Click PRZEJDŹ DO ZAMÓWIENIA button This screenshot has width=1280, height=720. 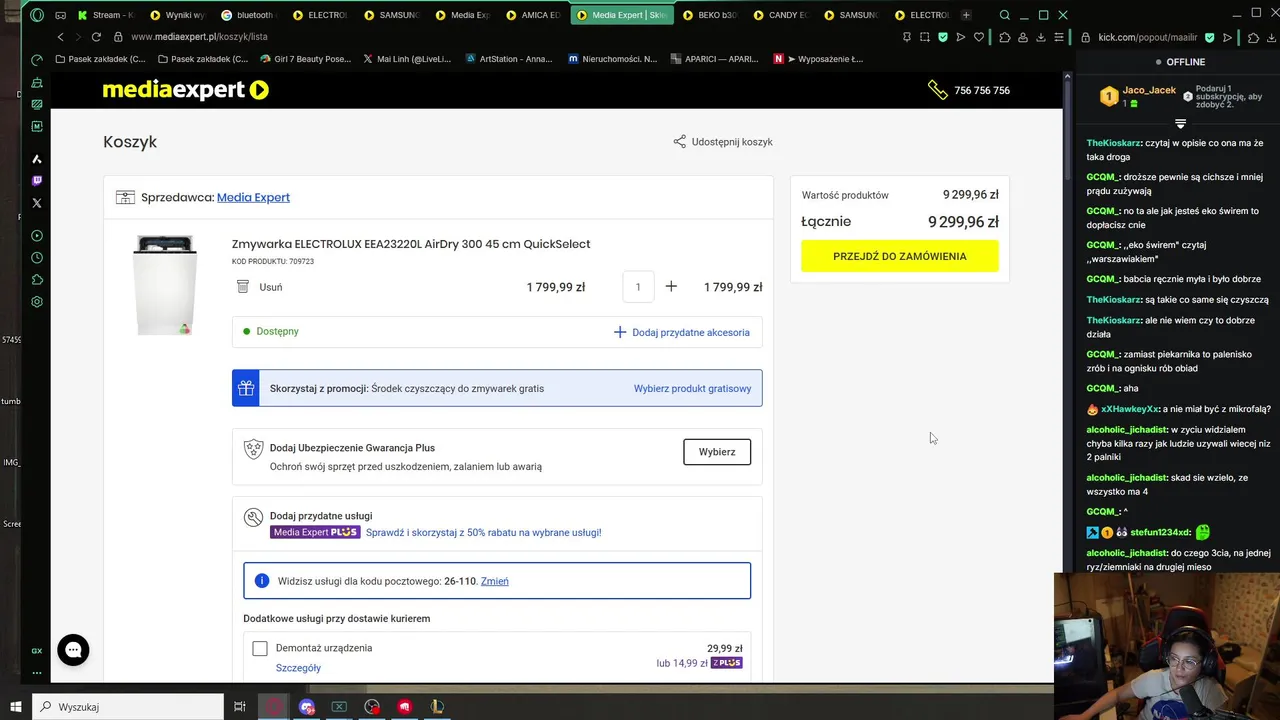point(900,256)
